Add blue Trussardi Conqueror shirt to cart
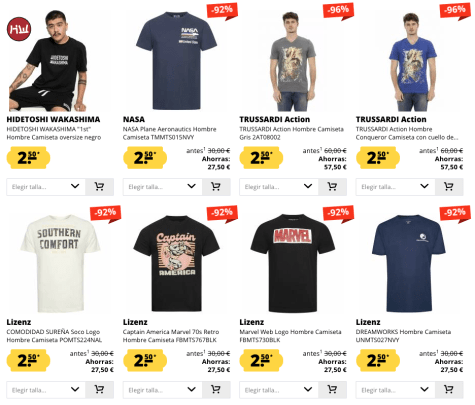The height and width of the screenshot is (405, 475). [449, 187]
